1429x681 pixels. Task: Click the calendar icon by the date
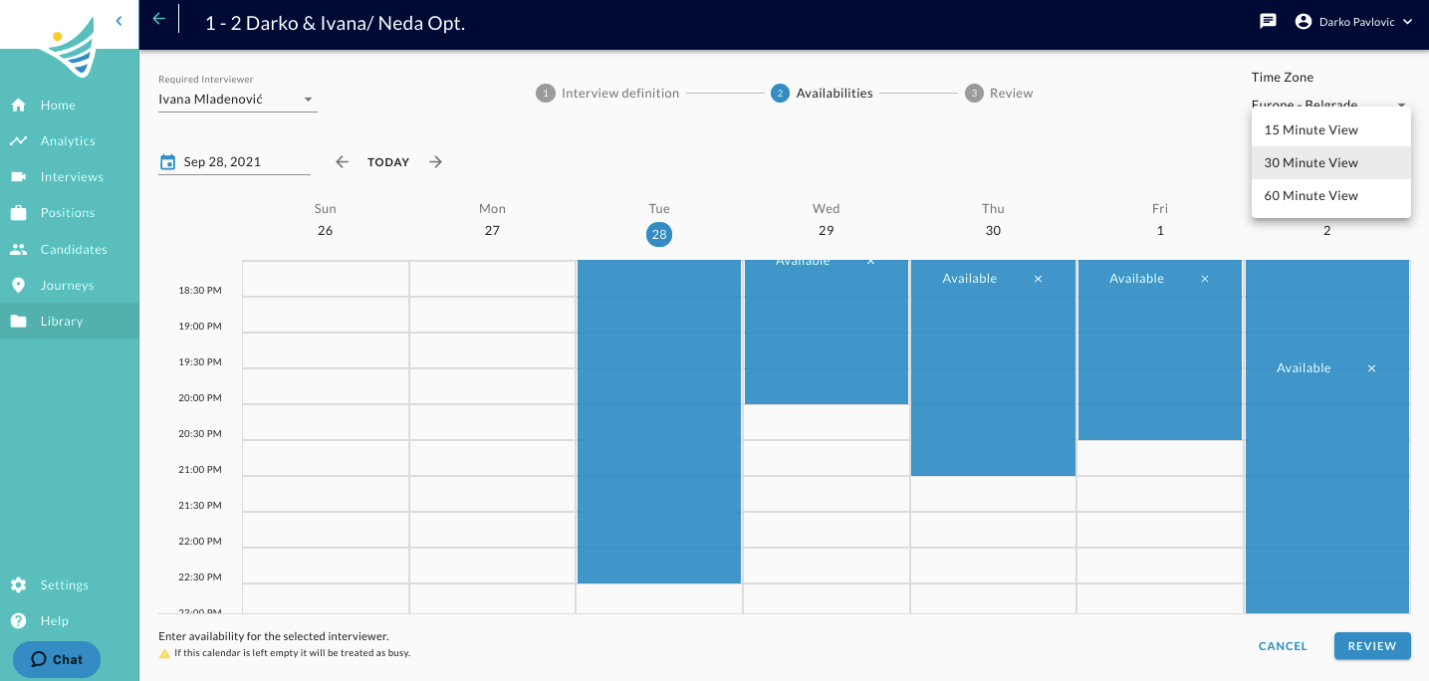tap(168, 162)
